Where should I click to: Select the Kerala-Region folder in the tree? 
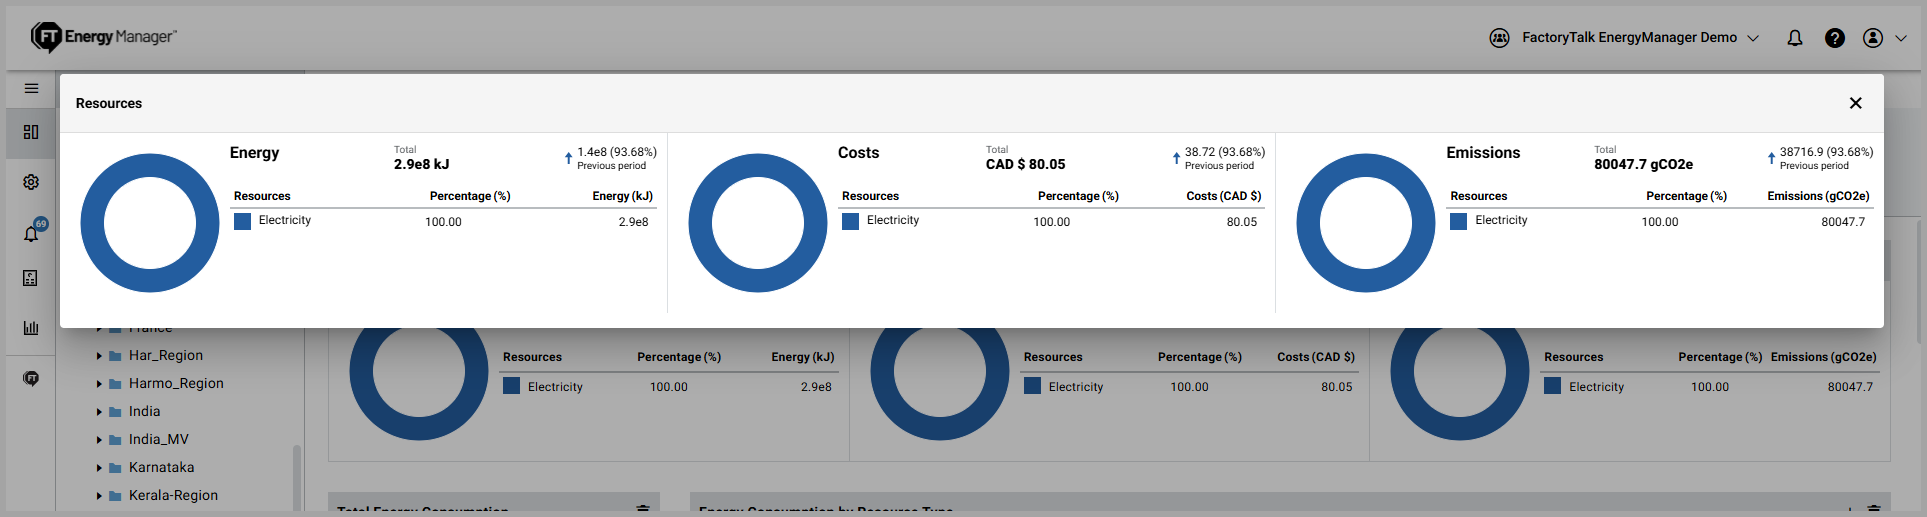tap(172, 496)
